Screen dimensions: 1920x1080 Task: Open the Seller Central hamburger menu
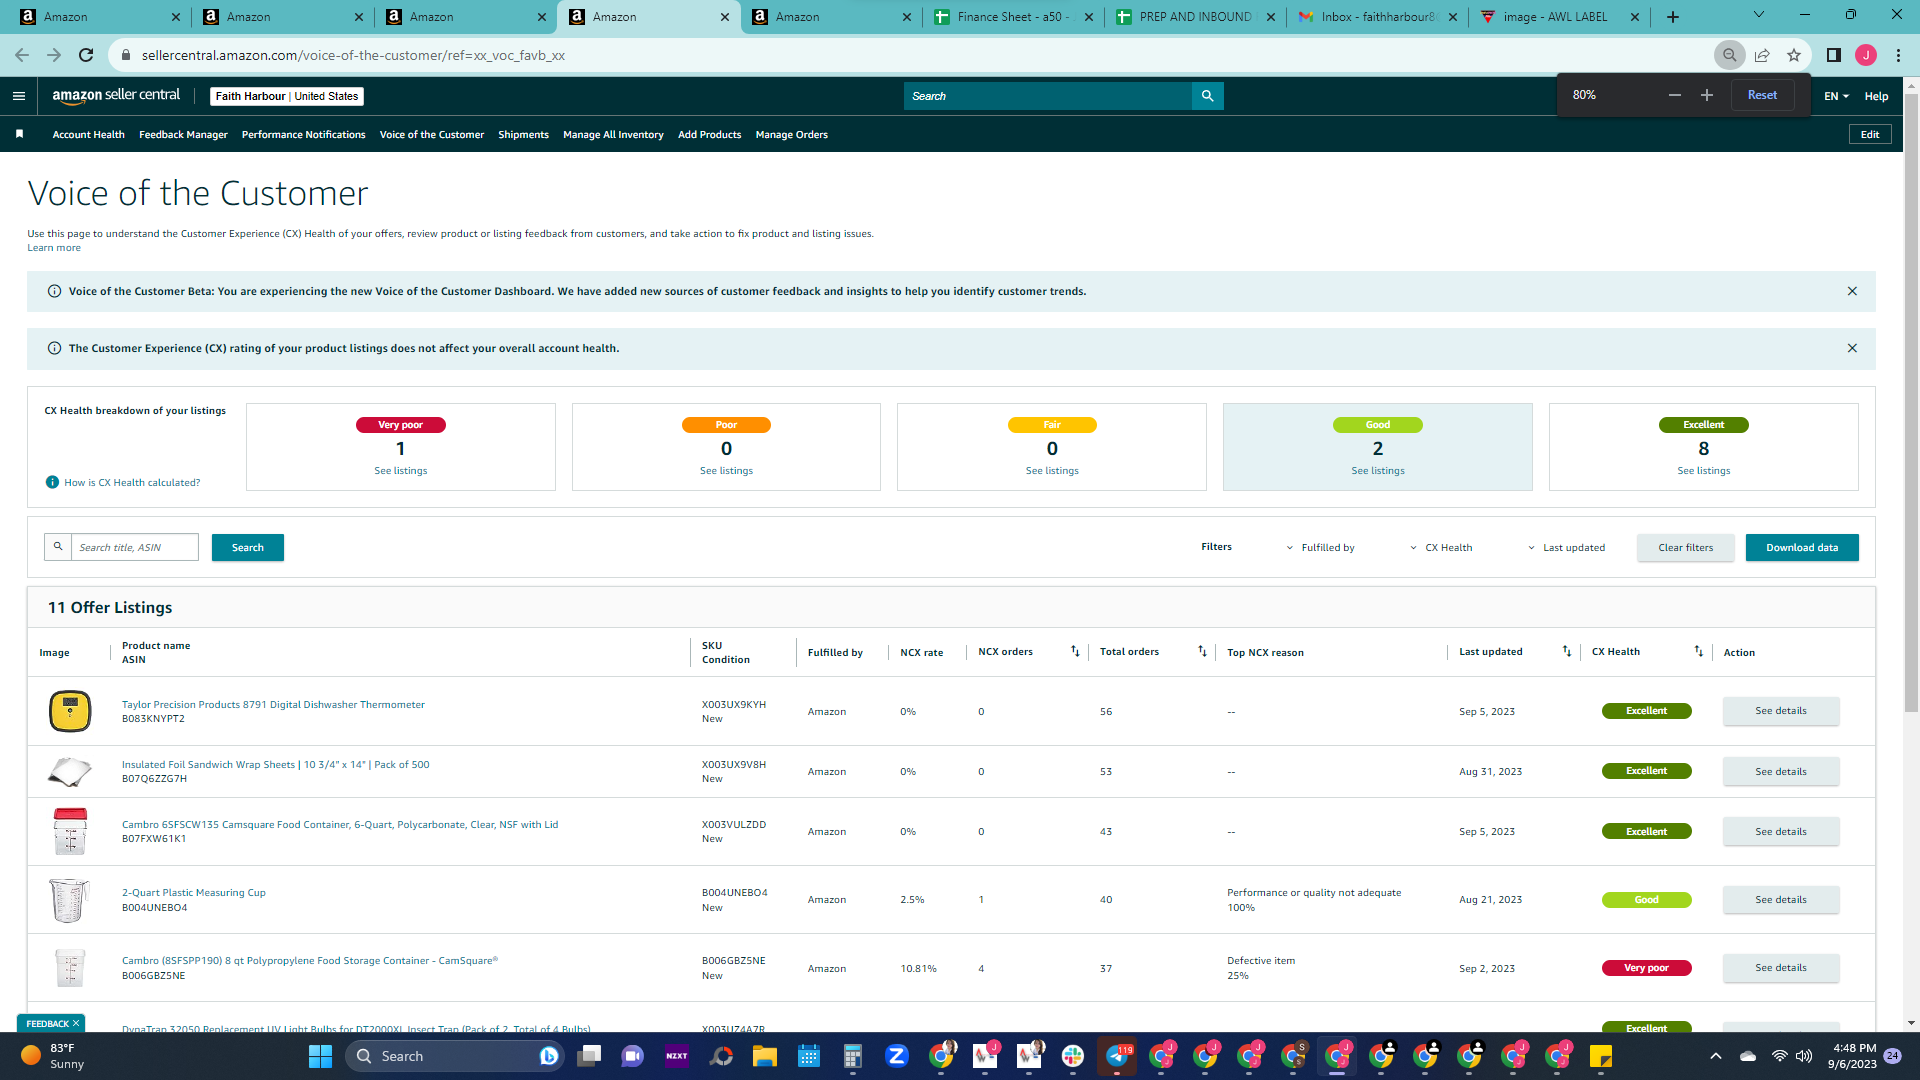coord(19,96)
